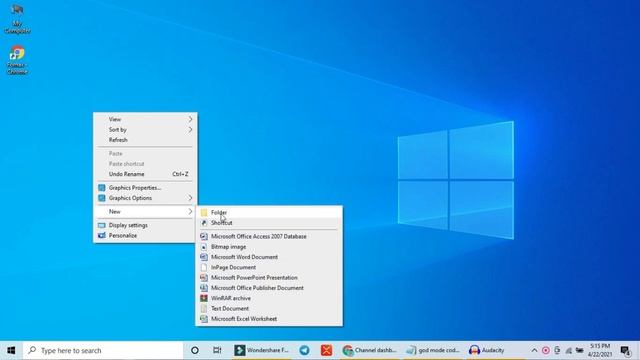This screenshot has width=640, height=360.
Task: Click the microphone tray icon
Action: click(x=557, y=350)
